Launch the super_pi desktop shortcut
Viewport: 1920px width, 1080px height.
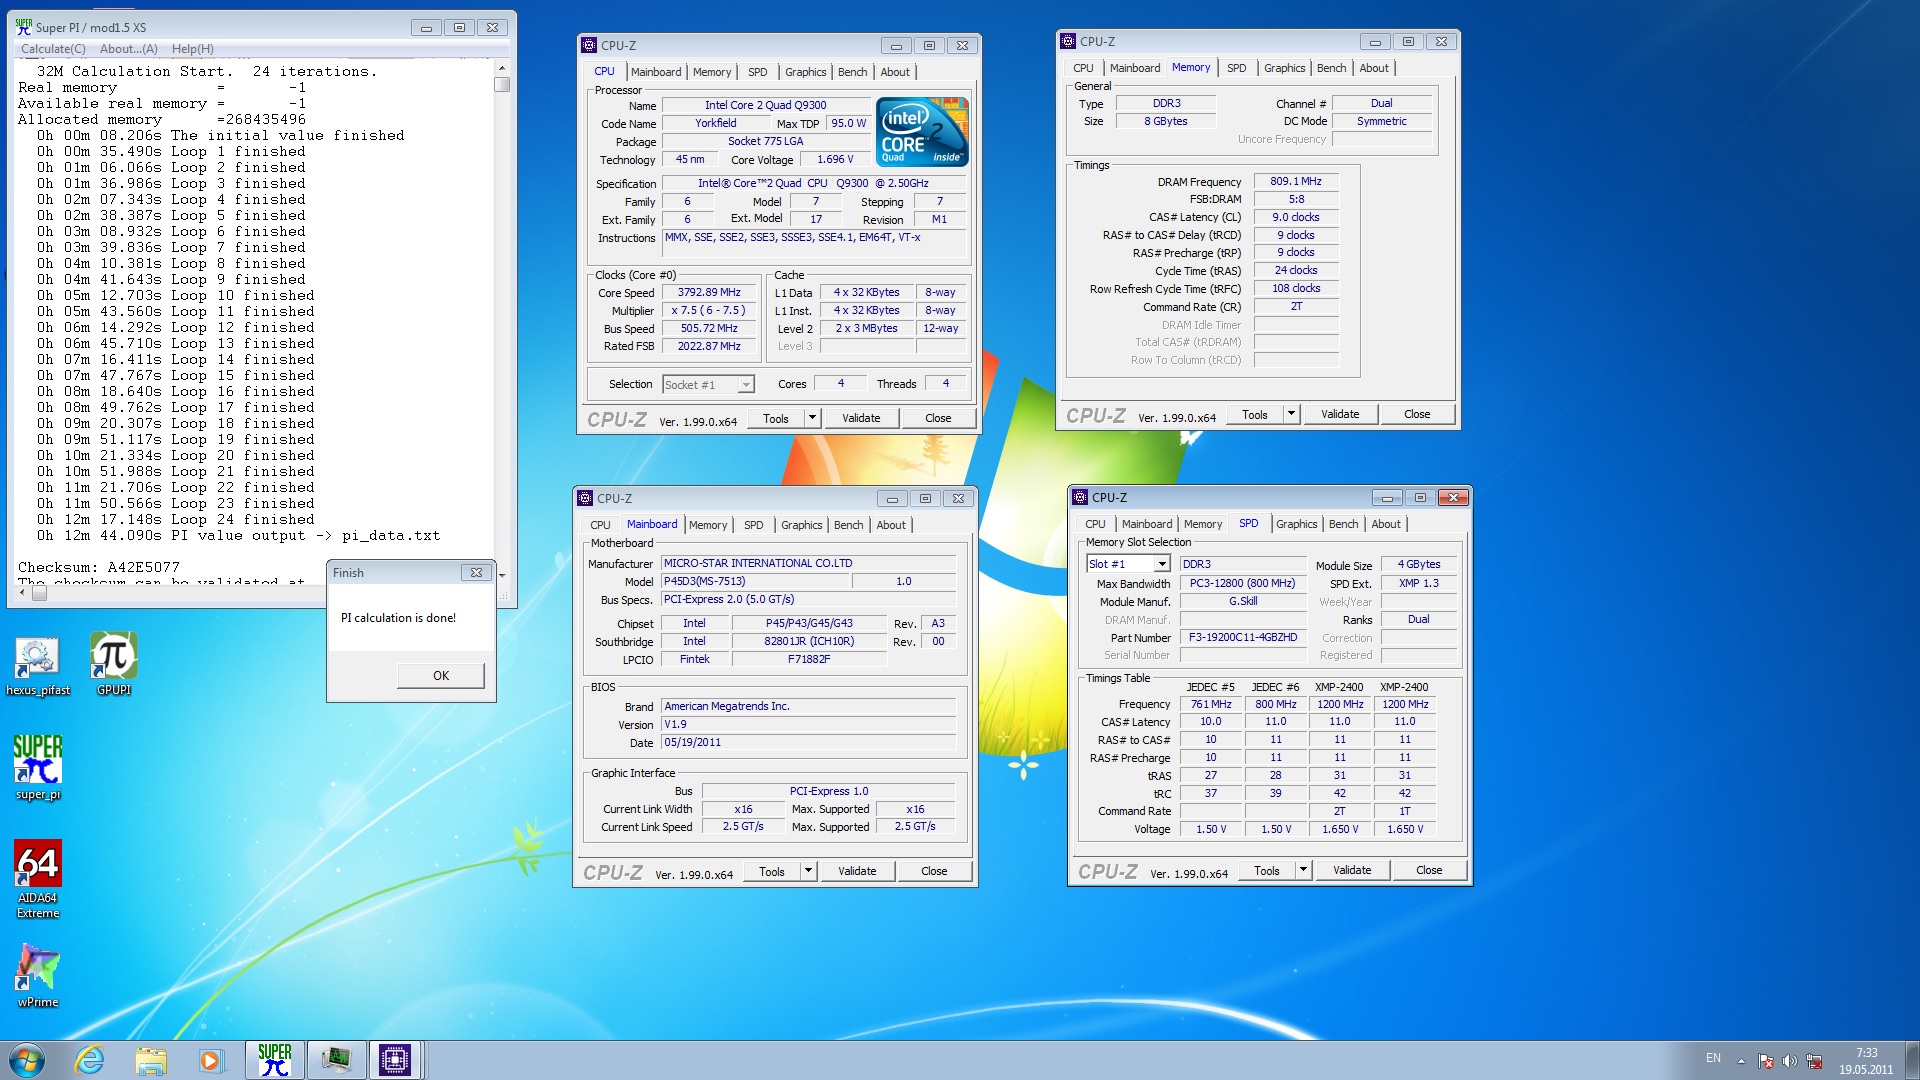coord(38,767)
